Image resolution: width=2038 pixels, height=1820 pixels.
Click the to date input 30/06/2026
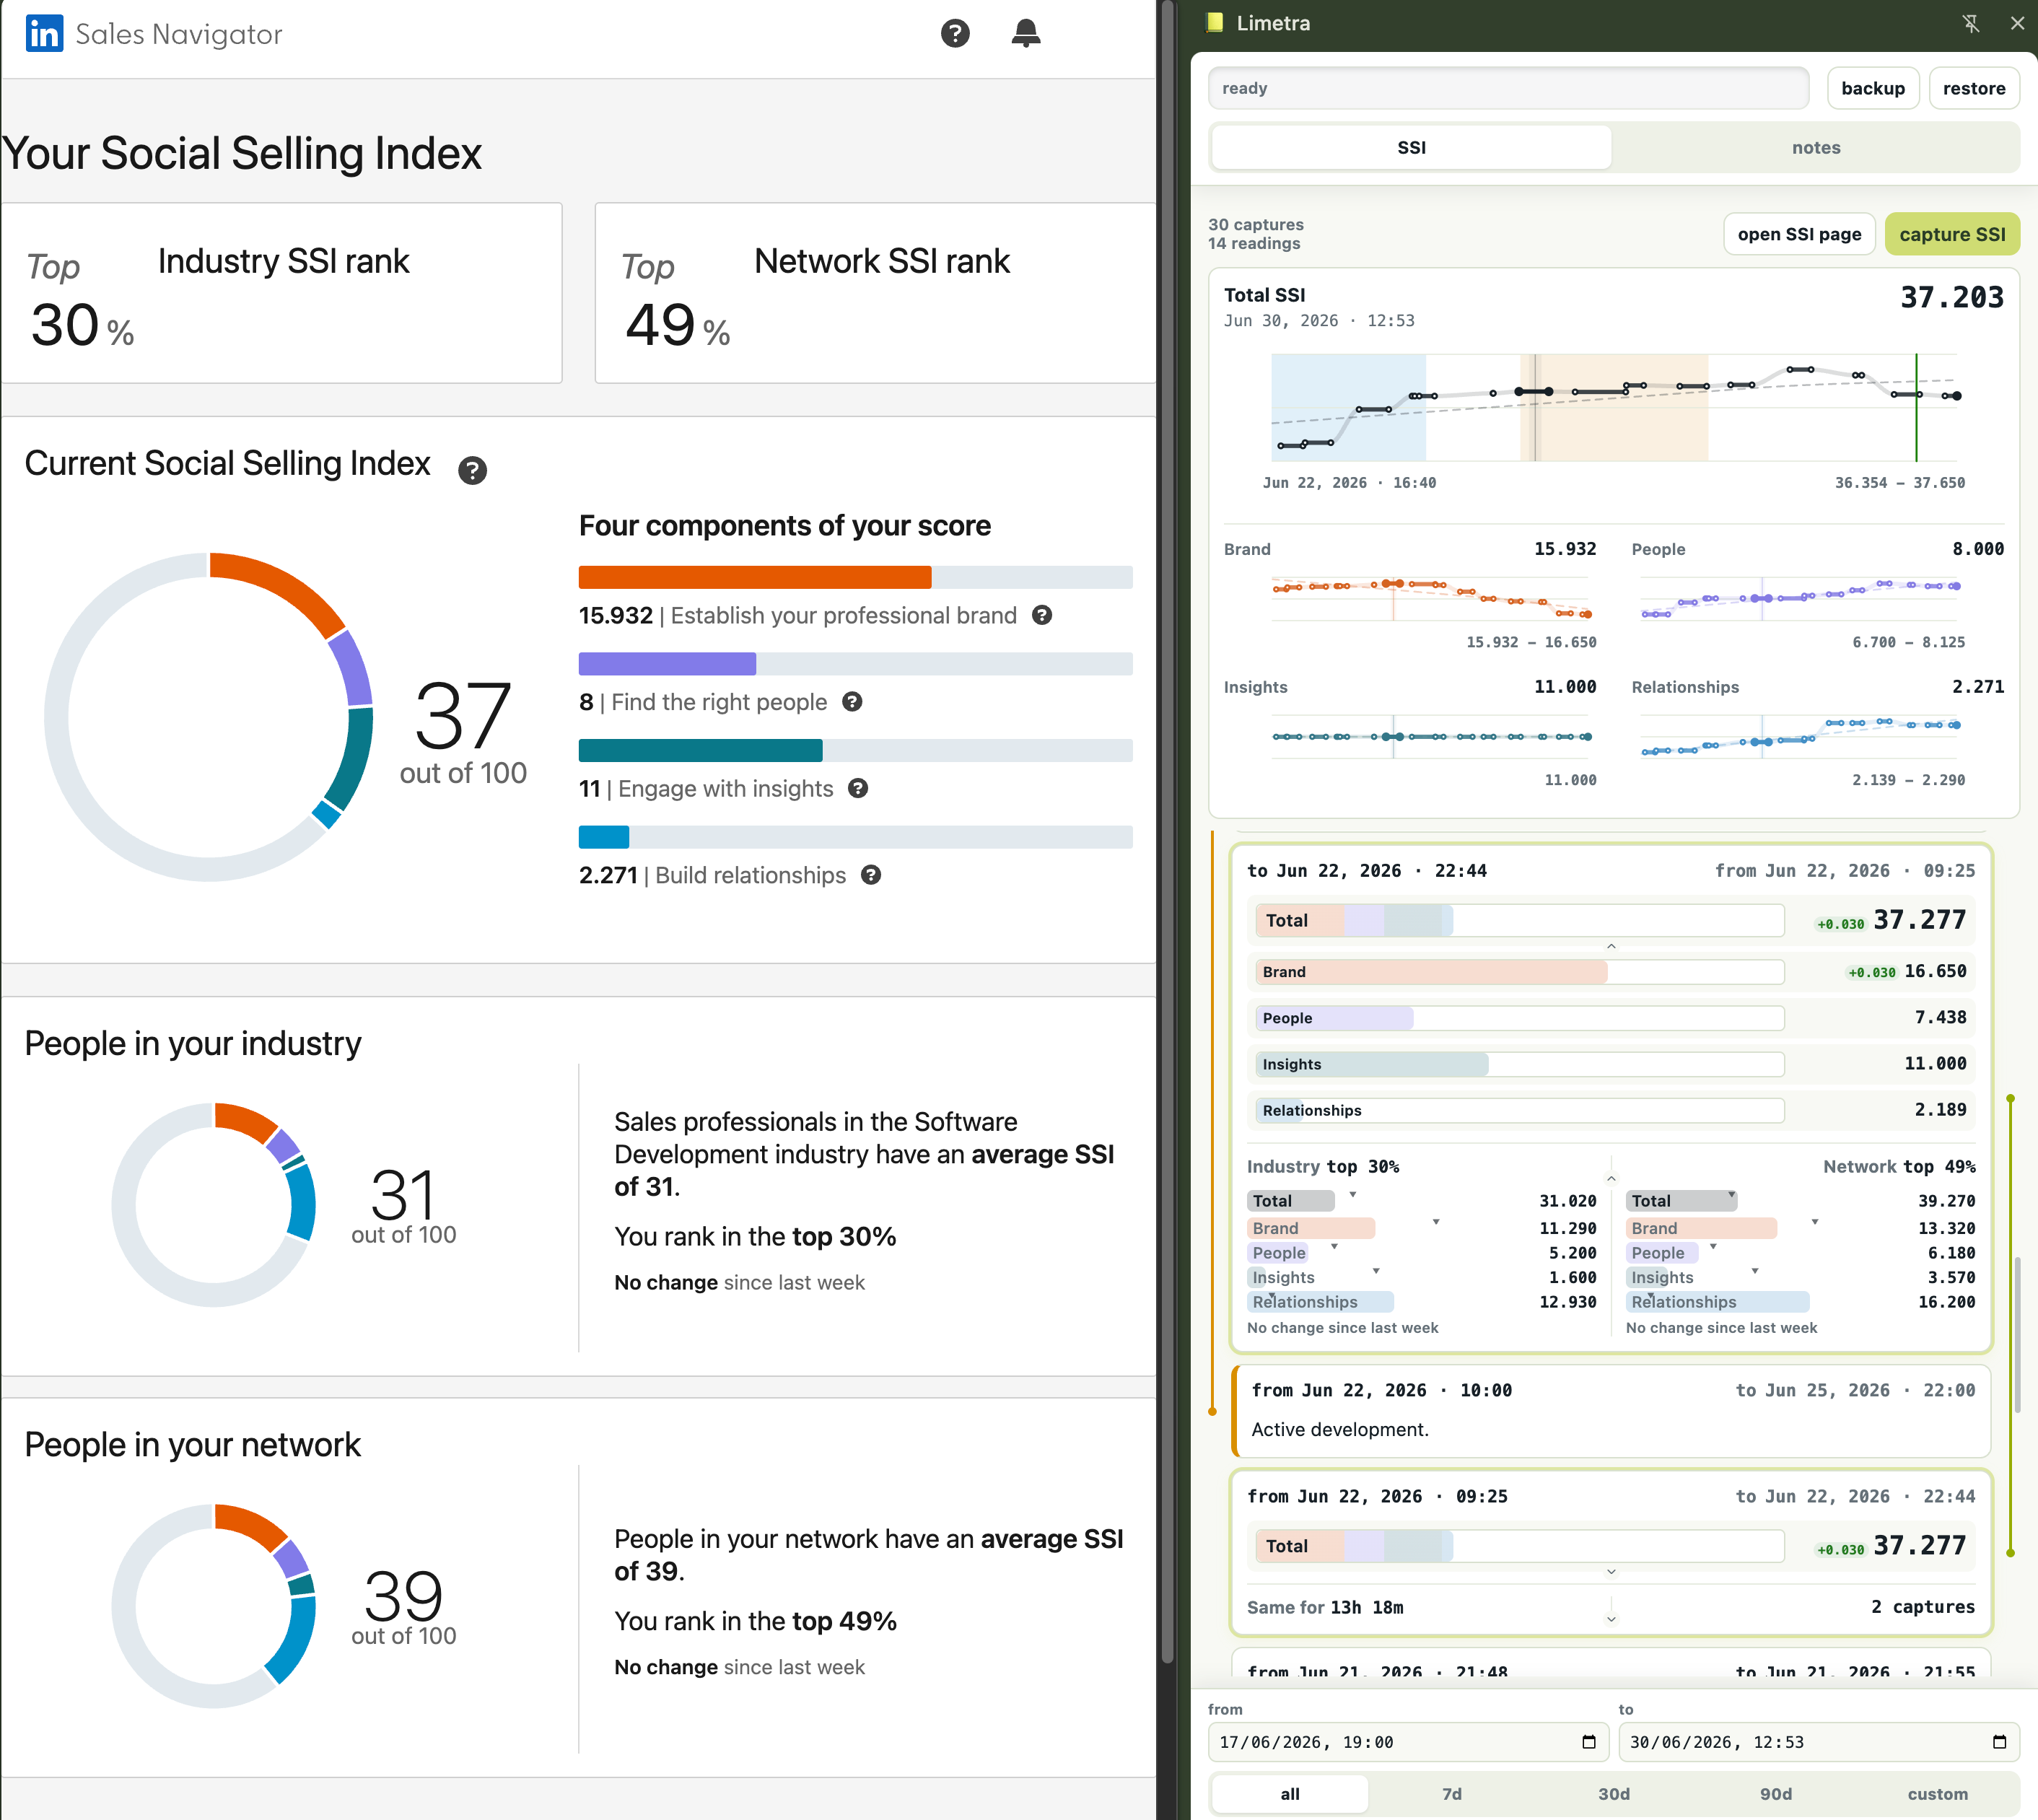1818,1742
